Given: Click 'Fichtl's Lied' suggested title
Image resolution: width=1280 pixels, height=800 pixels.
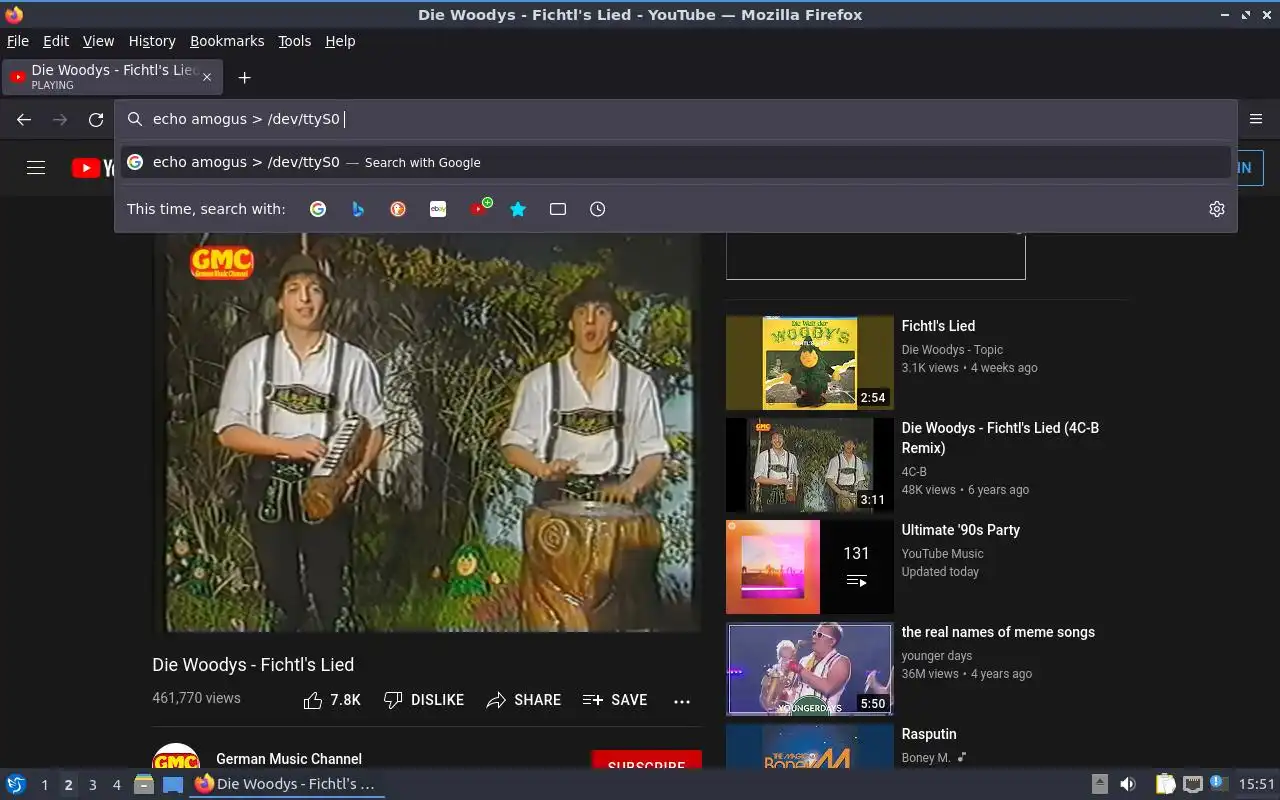Looking at the screenshot, I should coord(938,326).
